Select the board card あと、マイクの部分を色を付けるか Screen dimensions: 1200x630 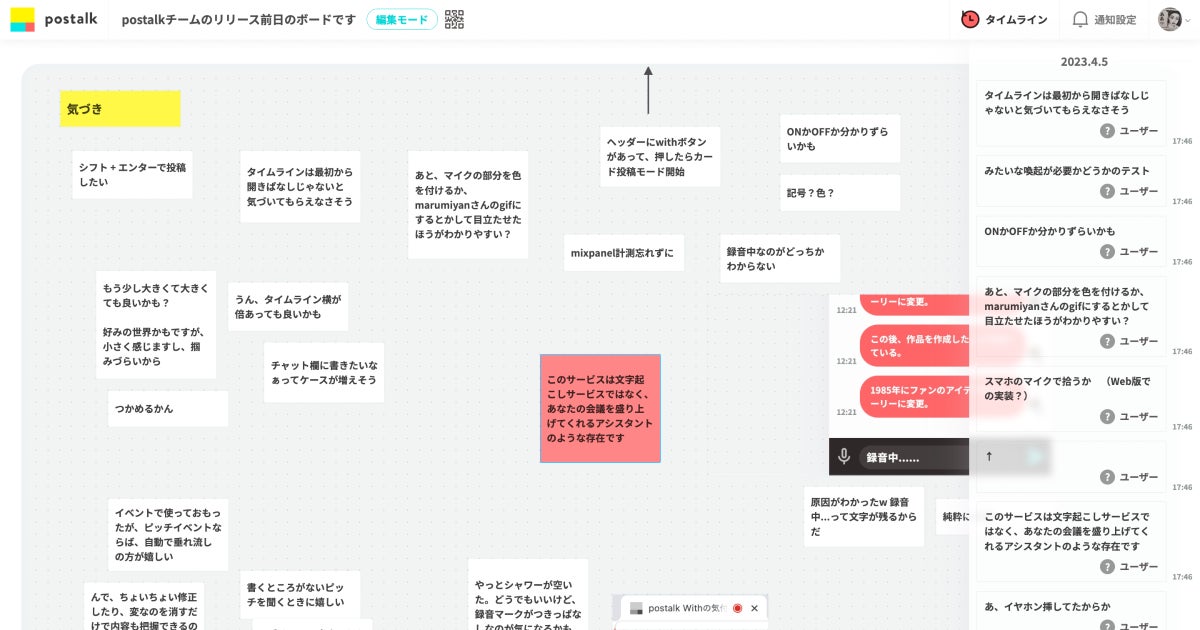point(468,204)
